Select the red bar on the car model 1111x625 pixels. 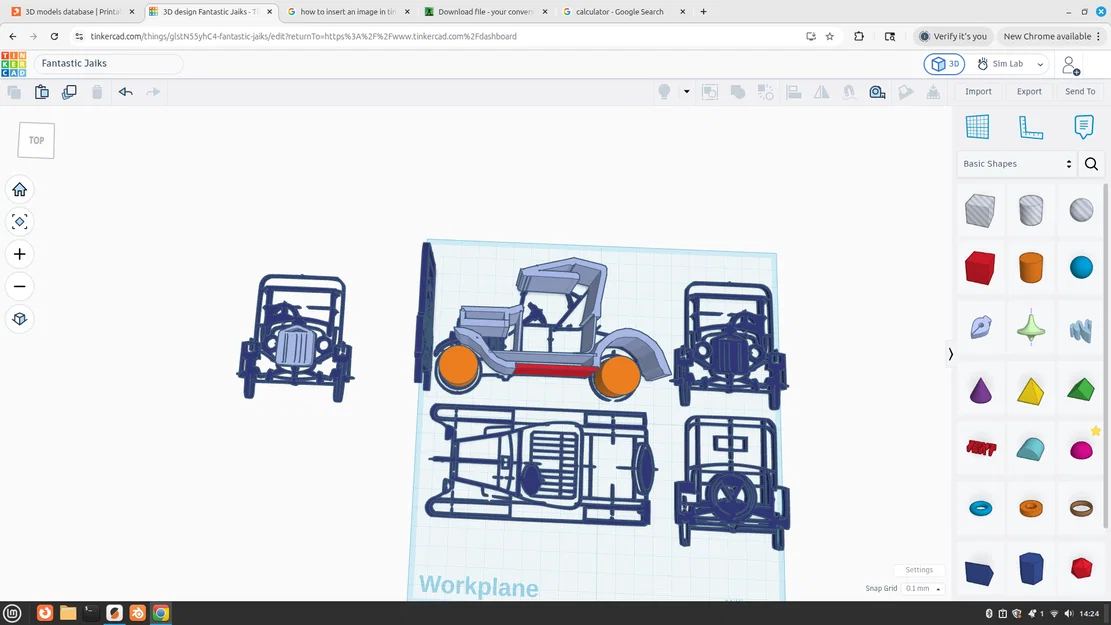pos(554,370)
